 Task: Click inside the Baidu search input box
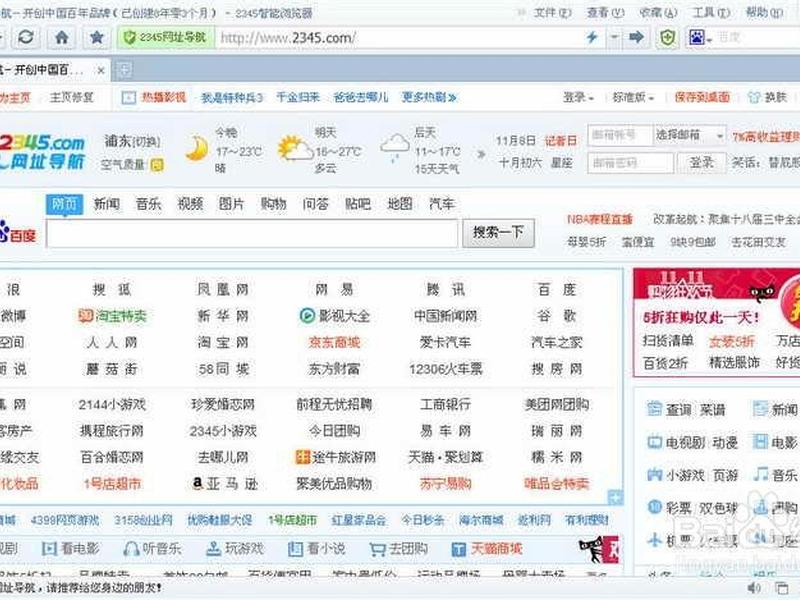(x=252, y=234)
